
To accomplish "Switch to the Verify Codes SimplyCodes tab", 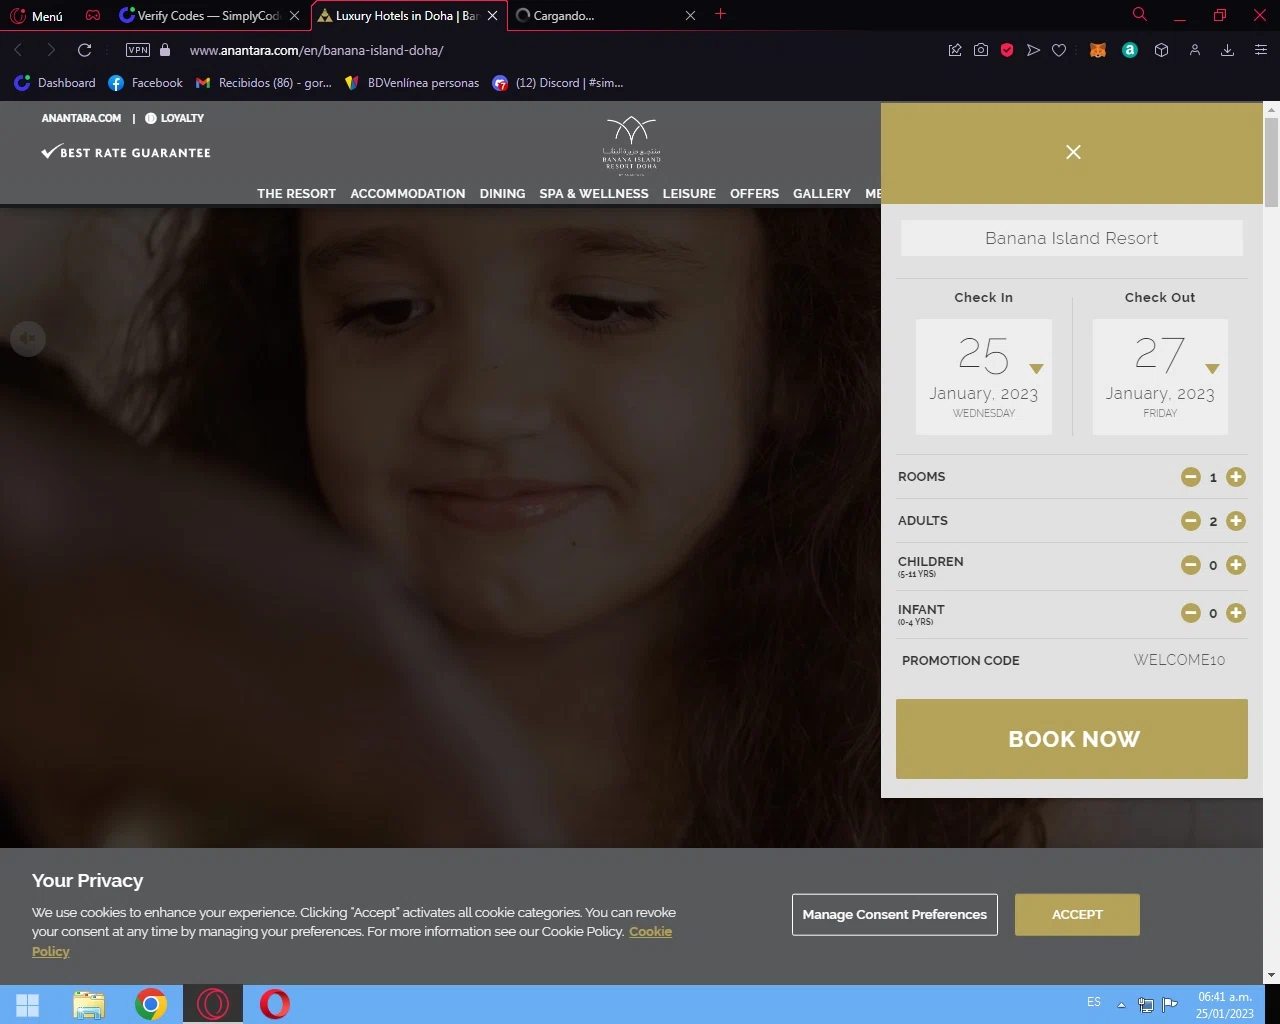I will (208, 16).
